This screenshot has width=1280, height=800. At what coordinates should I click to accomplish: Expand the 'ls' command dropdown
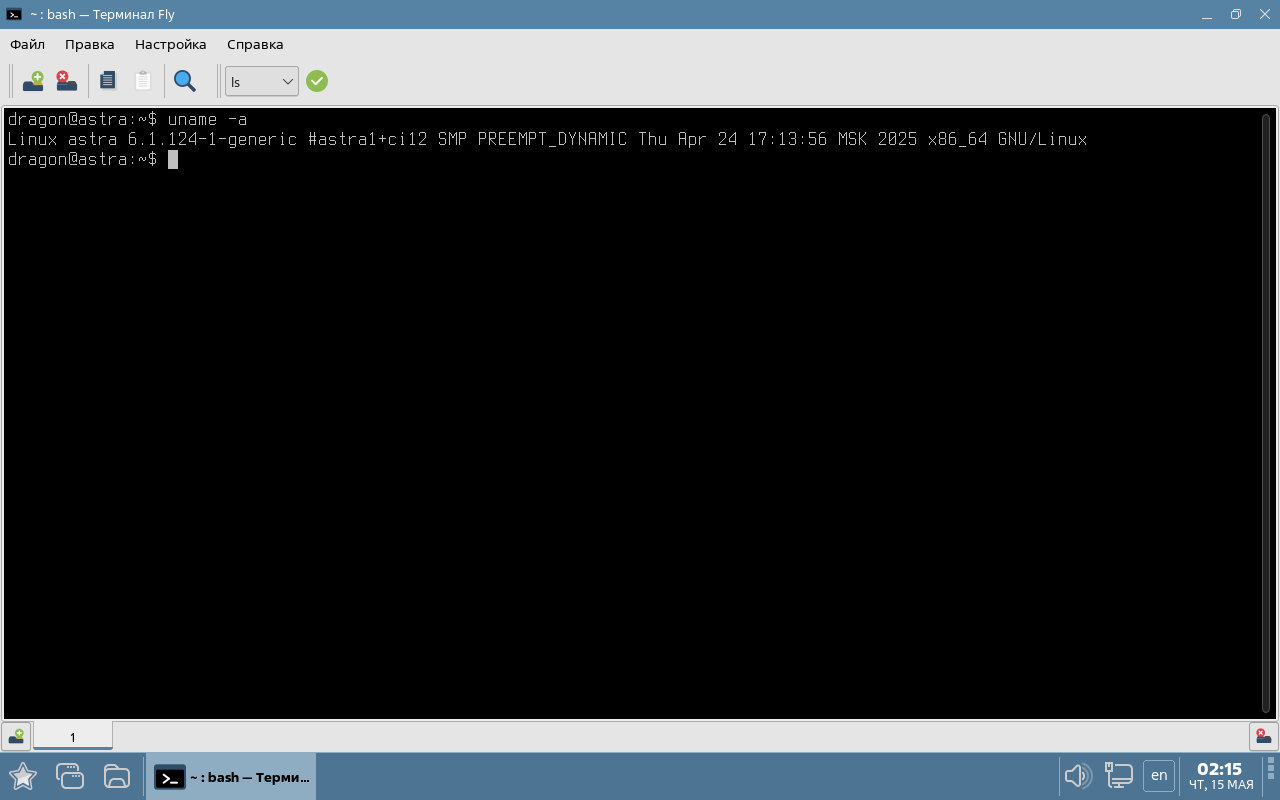(x=287, y=82)
